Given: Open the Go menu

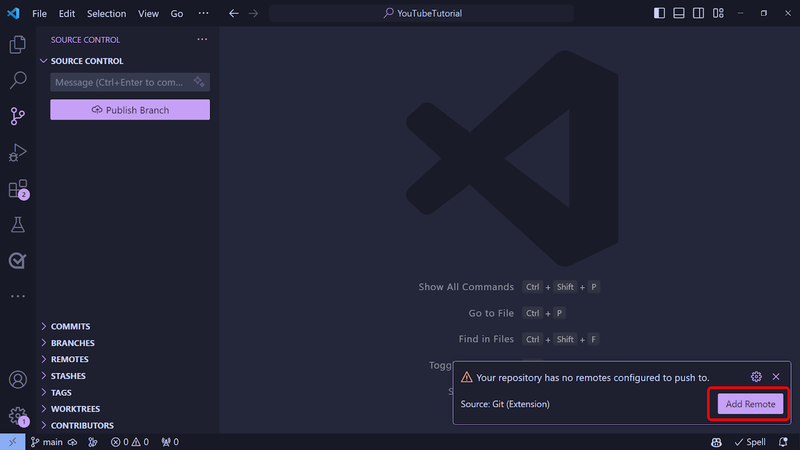Looking at the screenshot, I should (x=177, y=13).
